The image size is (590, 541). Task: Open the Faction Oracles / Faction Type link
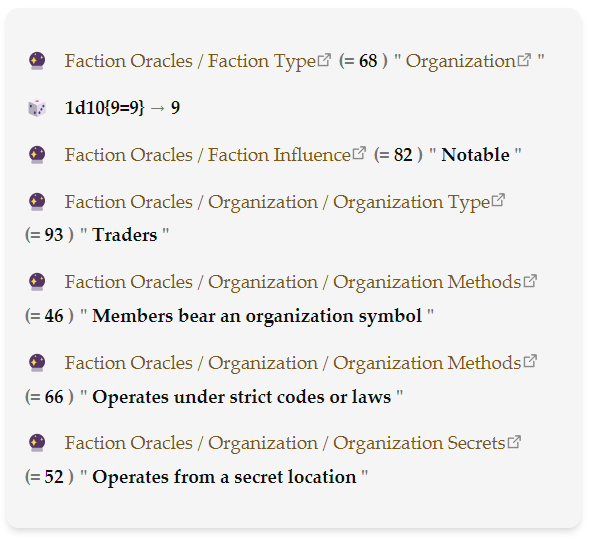(x=190, y=61)
